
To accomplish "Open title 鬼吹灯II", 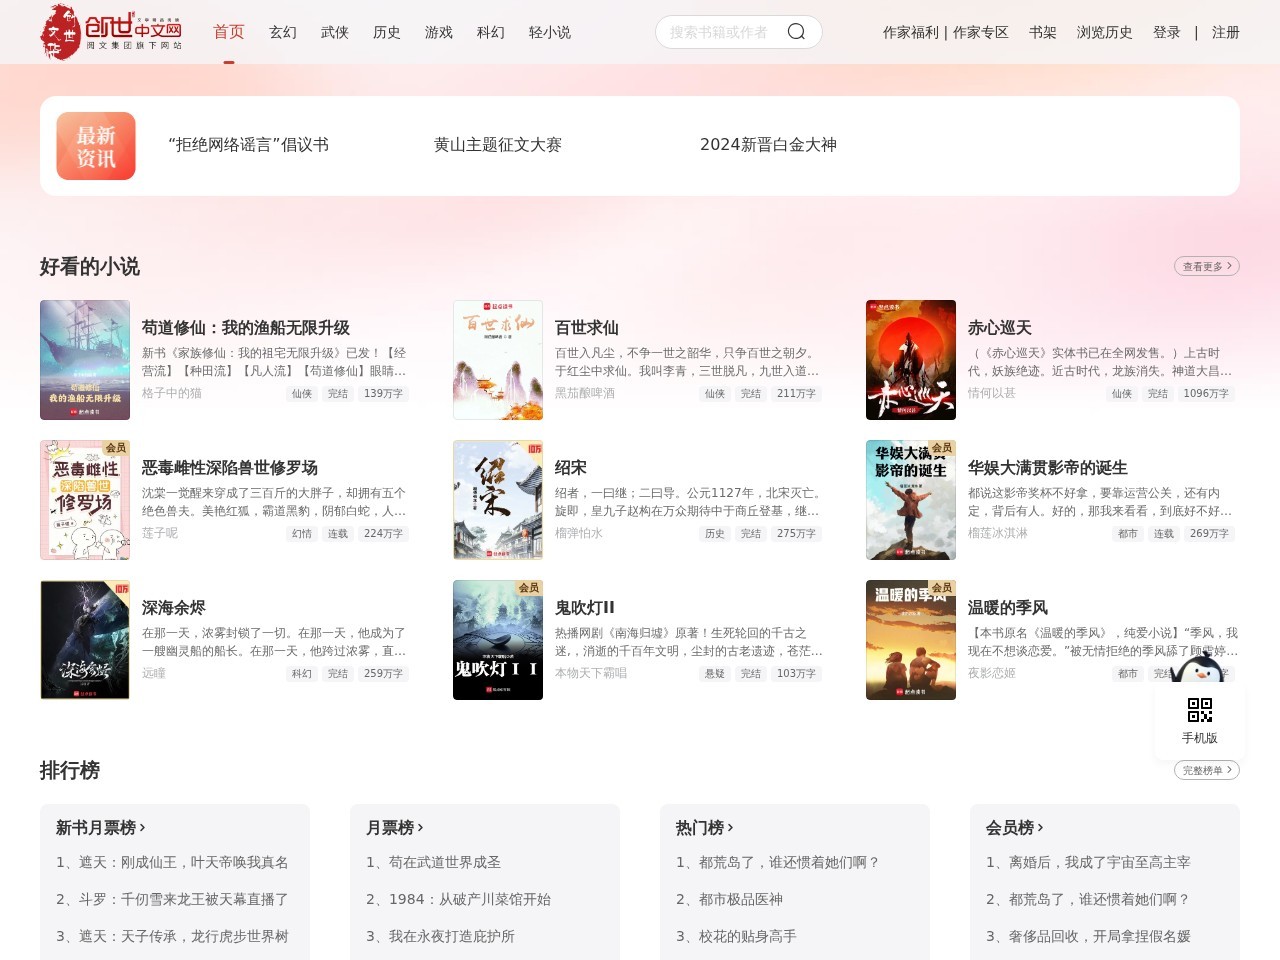I will 585,608.
